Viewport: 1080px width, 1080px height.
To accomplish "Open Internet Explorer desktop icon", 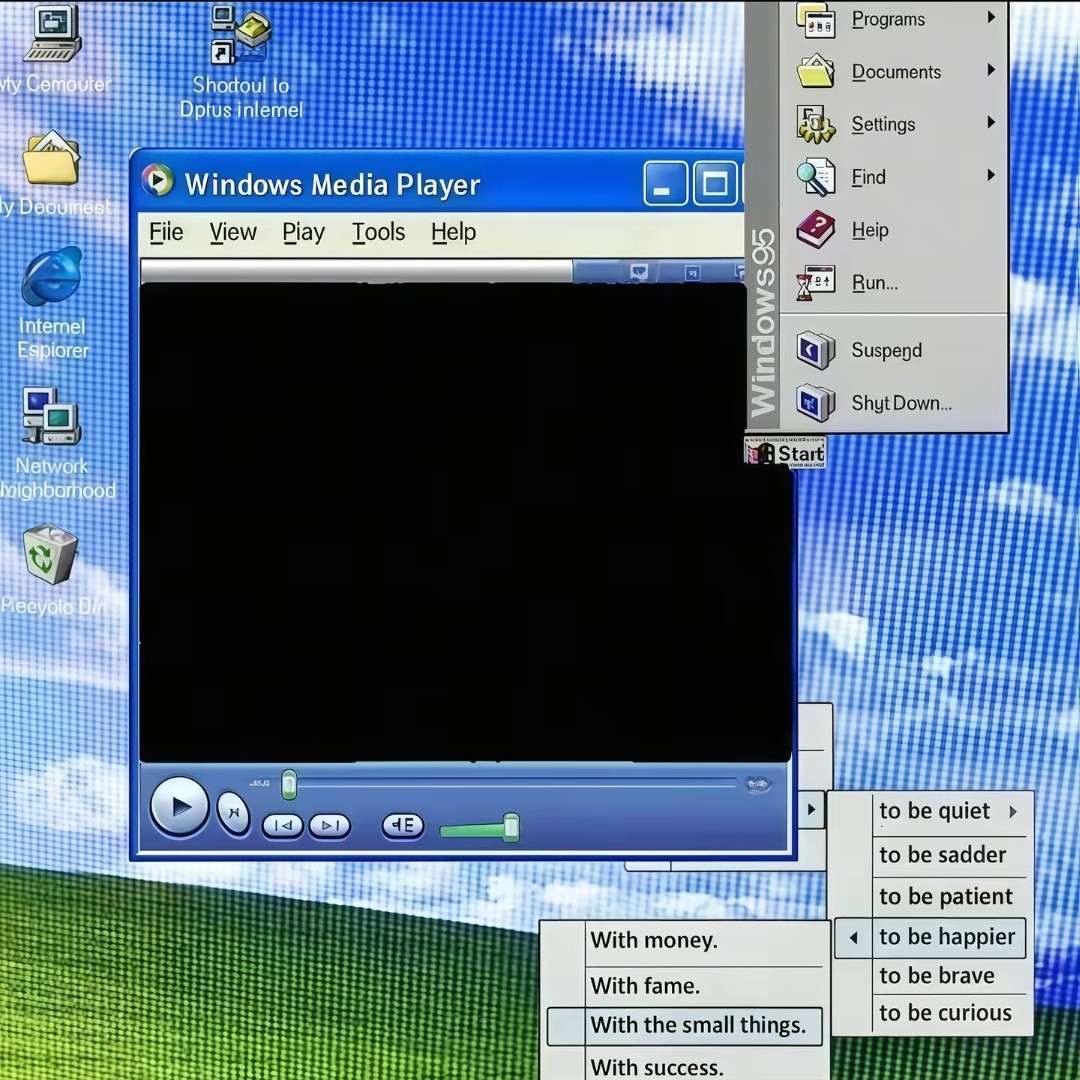I will [52, 277].
